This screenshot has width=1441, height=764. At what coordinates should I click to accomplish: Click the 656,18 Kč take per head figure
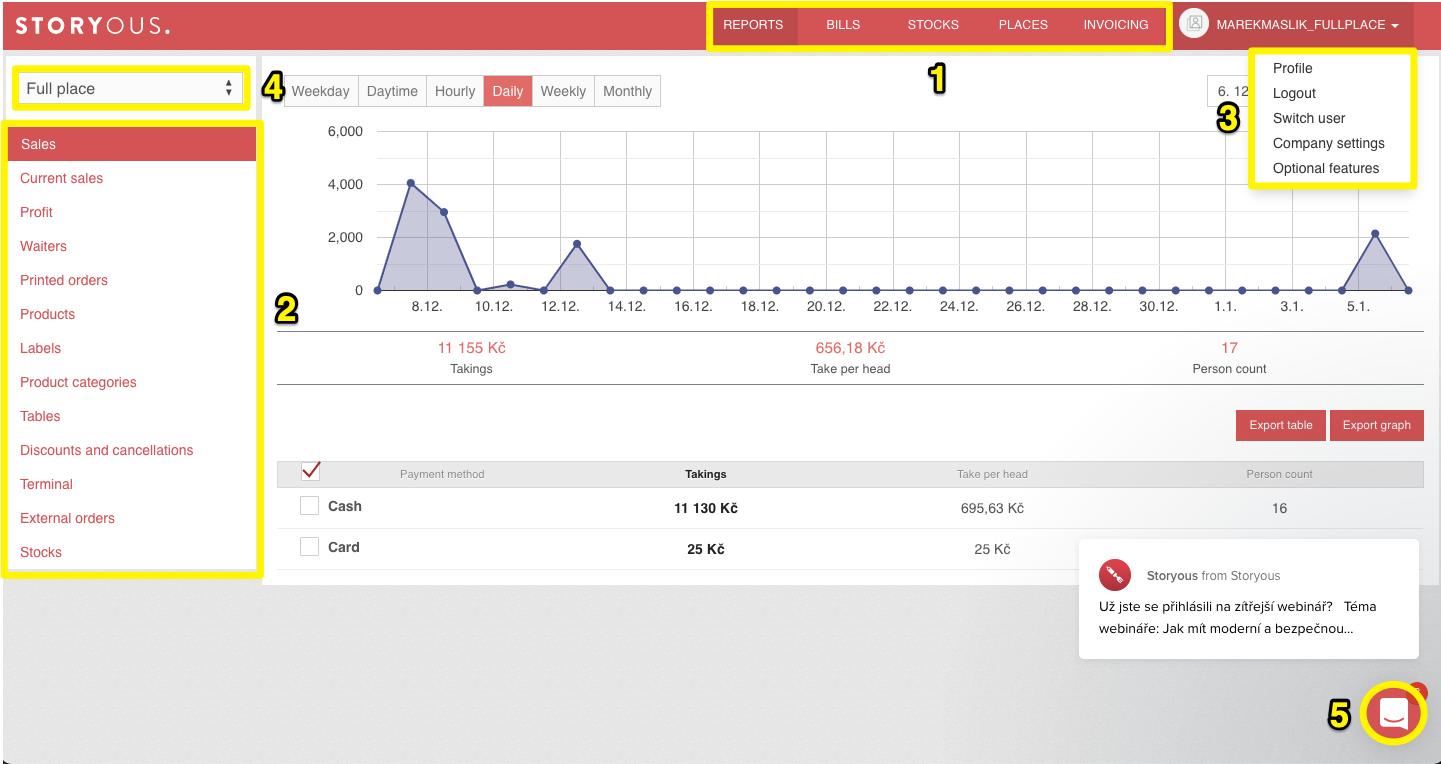pos(850,348)
